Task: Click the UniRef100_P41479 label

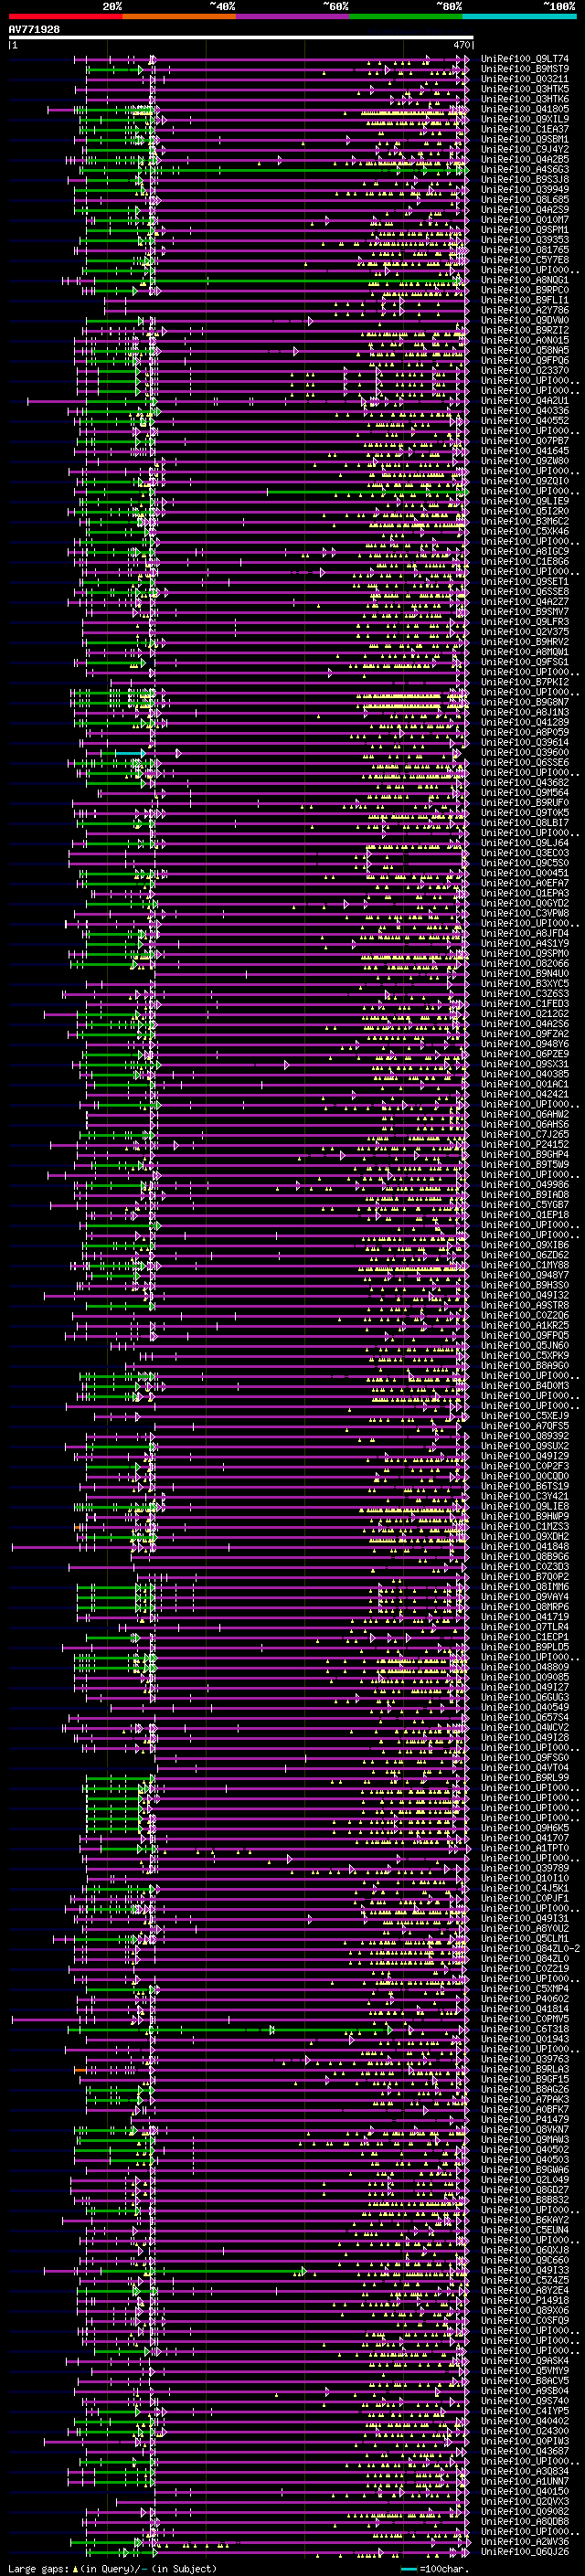Action: click(x=525, y=2120)
